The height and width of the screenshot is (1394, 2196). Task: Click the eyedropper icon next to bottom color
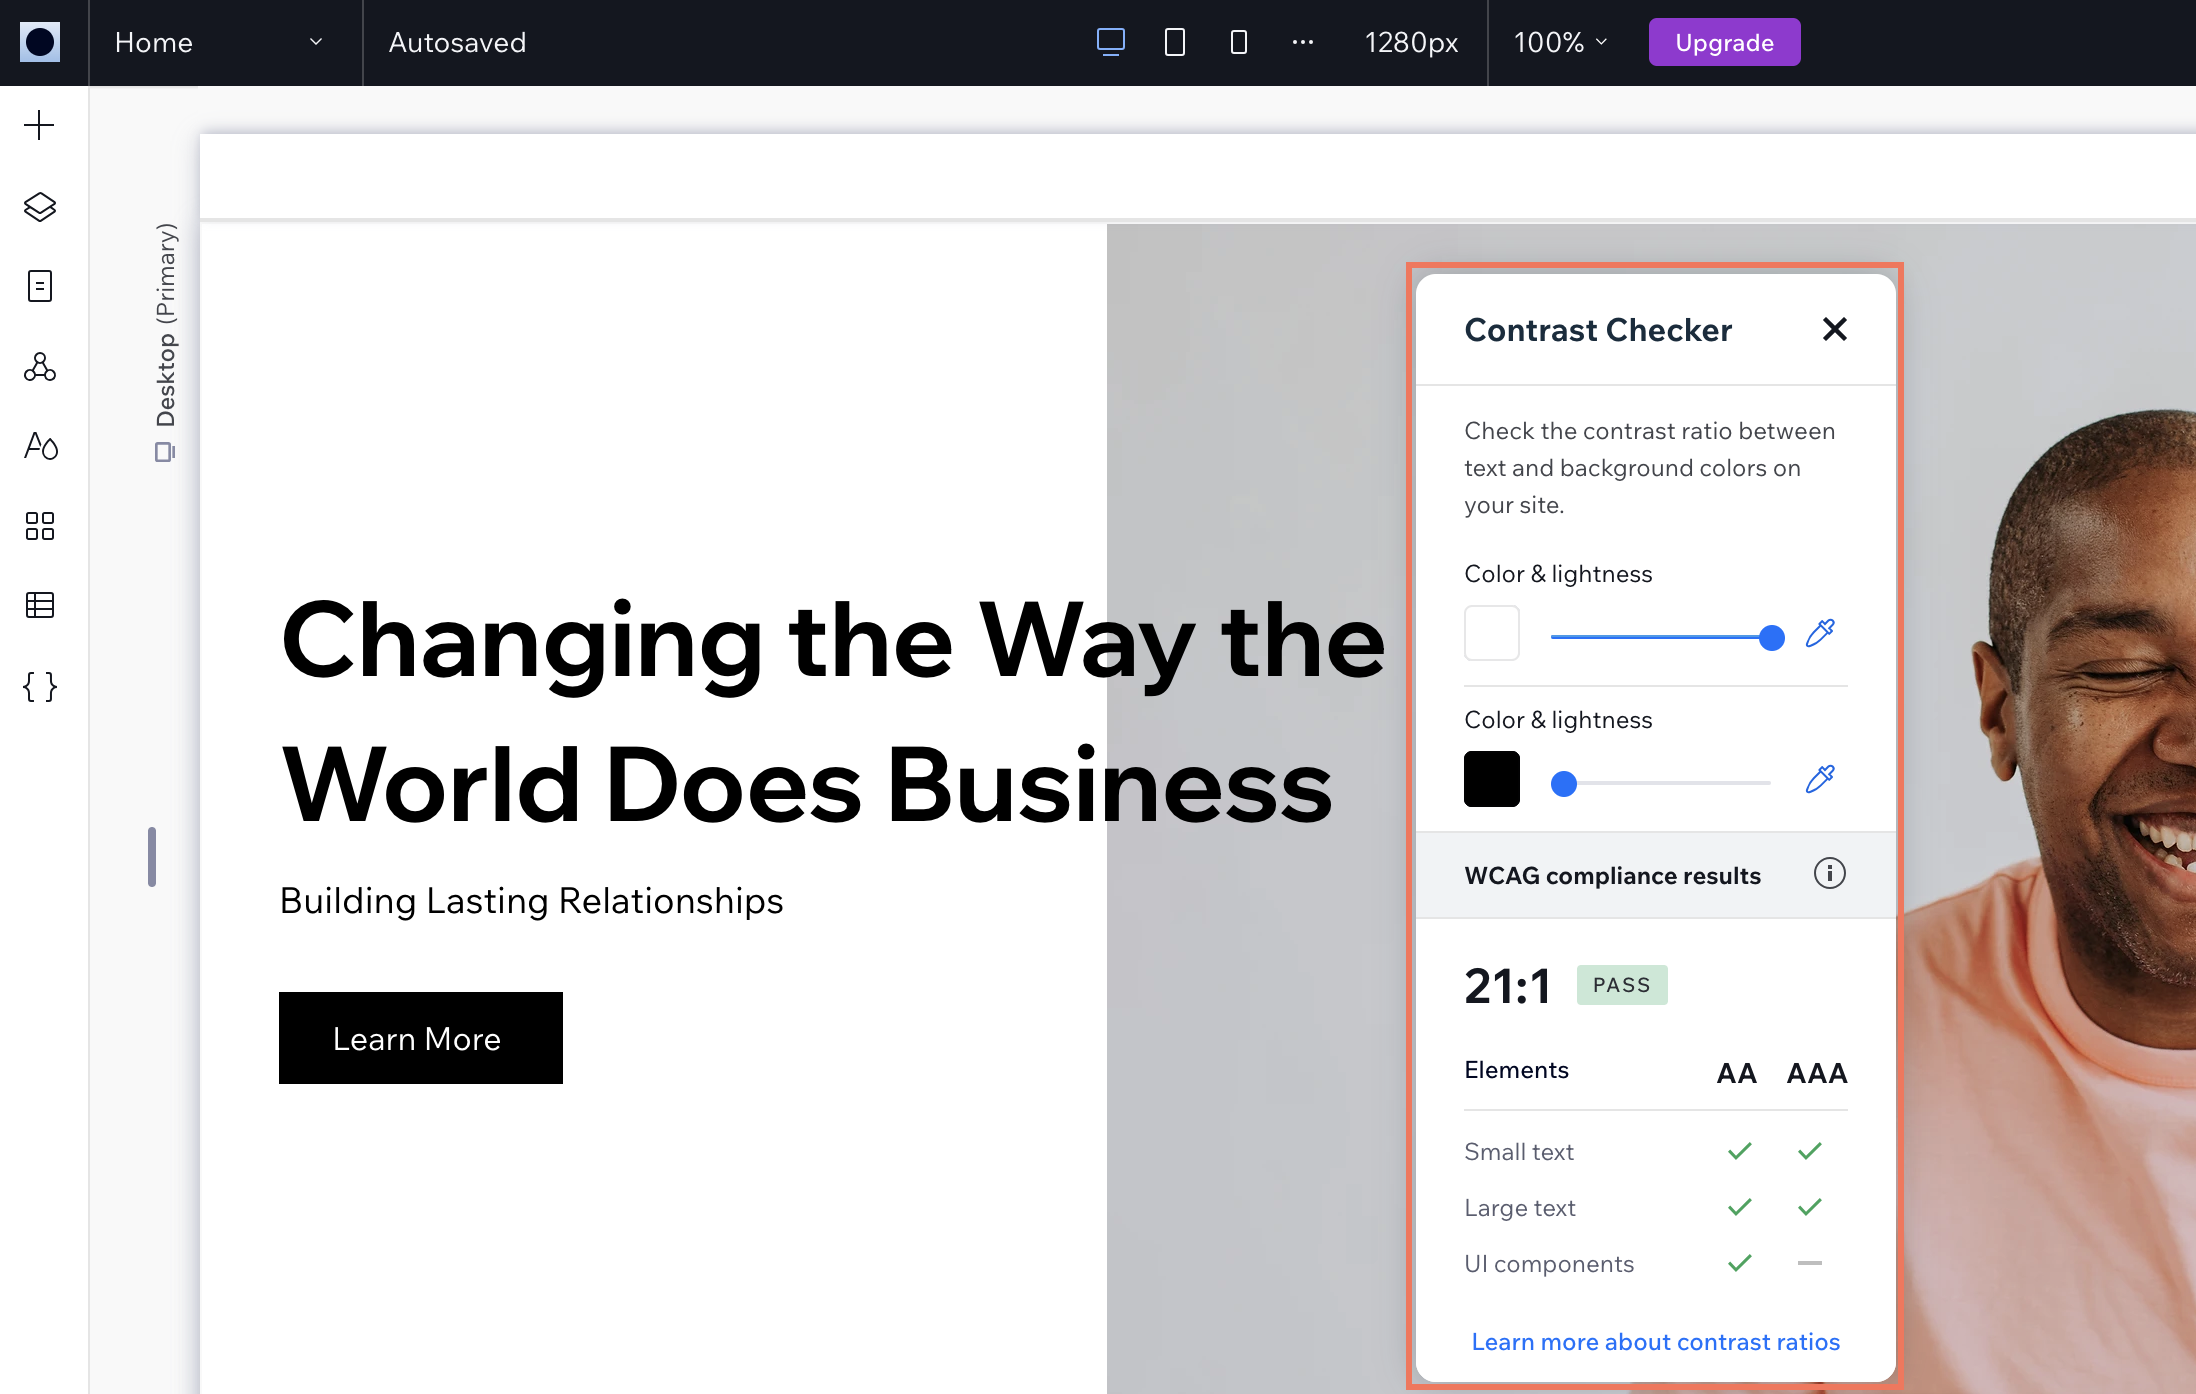click(x=1820, y=781)
